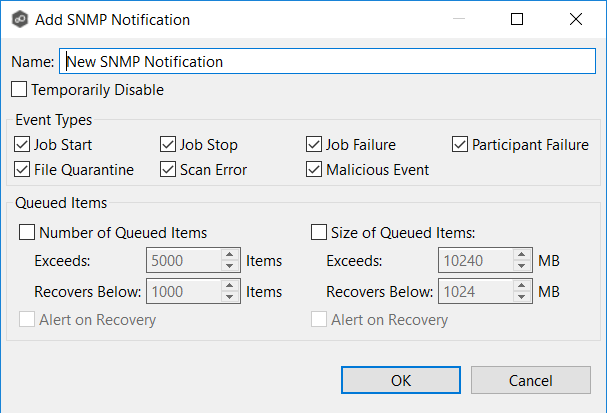Increase the Exceeds MB spinner value

point(521,256)
